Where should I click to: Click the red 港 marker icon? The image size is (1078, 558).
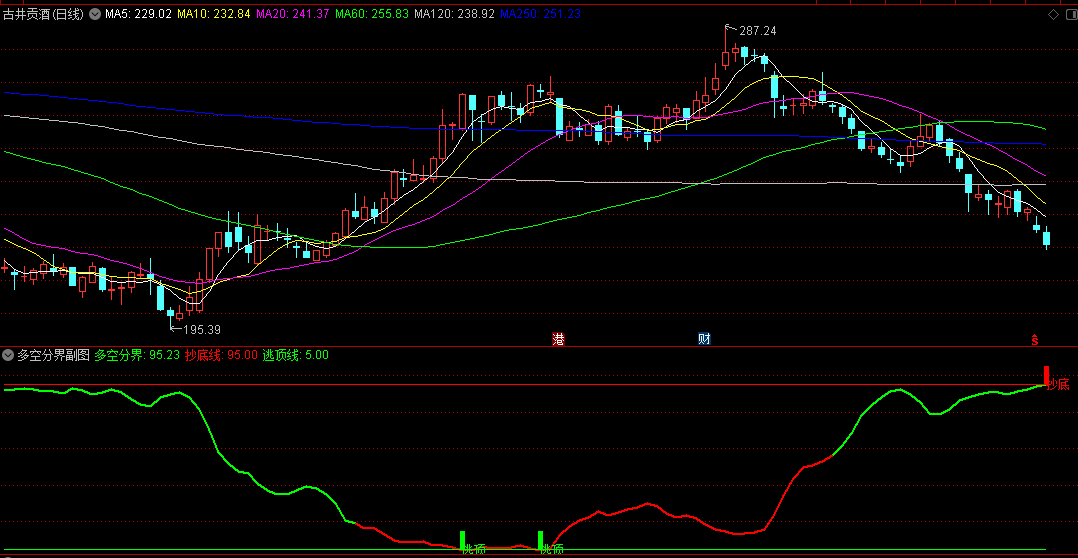559,339
